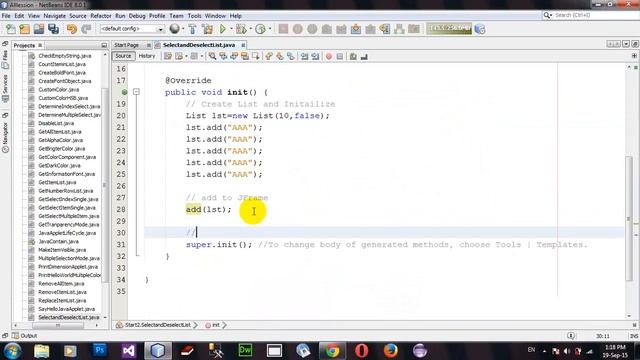Select JavaAppletLifeCycle.java in Projects tree
The image size is (640, 360).
pyautogui.click(x=67, y=233)
